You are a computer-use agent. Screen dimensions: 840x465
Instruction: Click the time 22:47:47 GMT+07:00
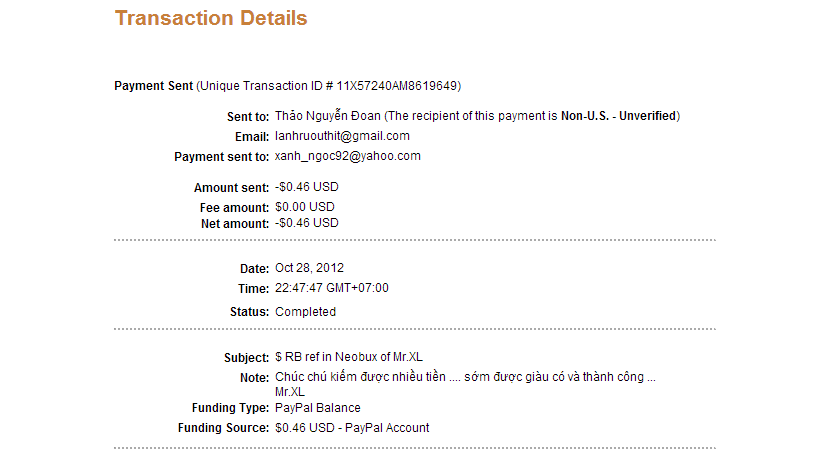pos(331,288)
